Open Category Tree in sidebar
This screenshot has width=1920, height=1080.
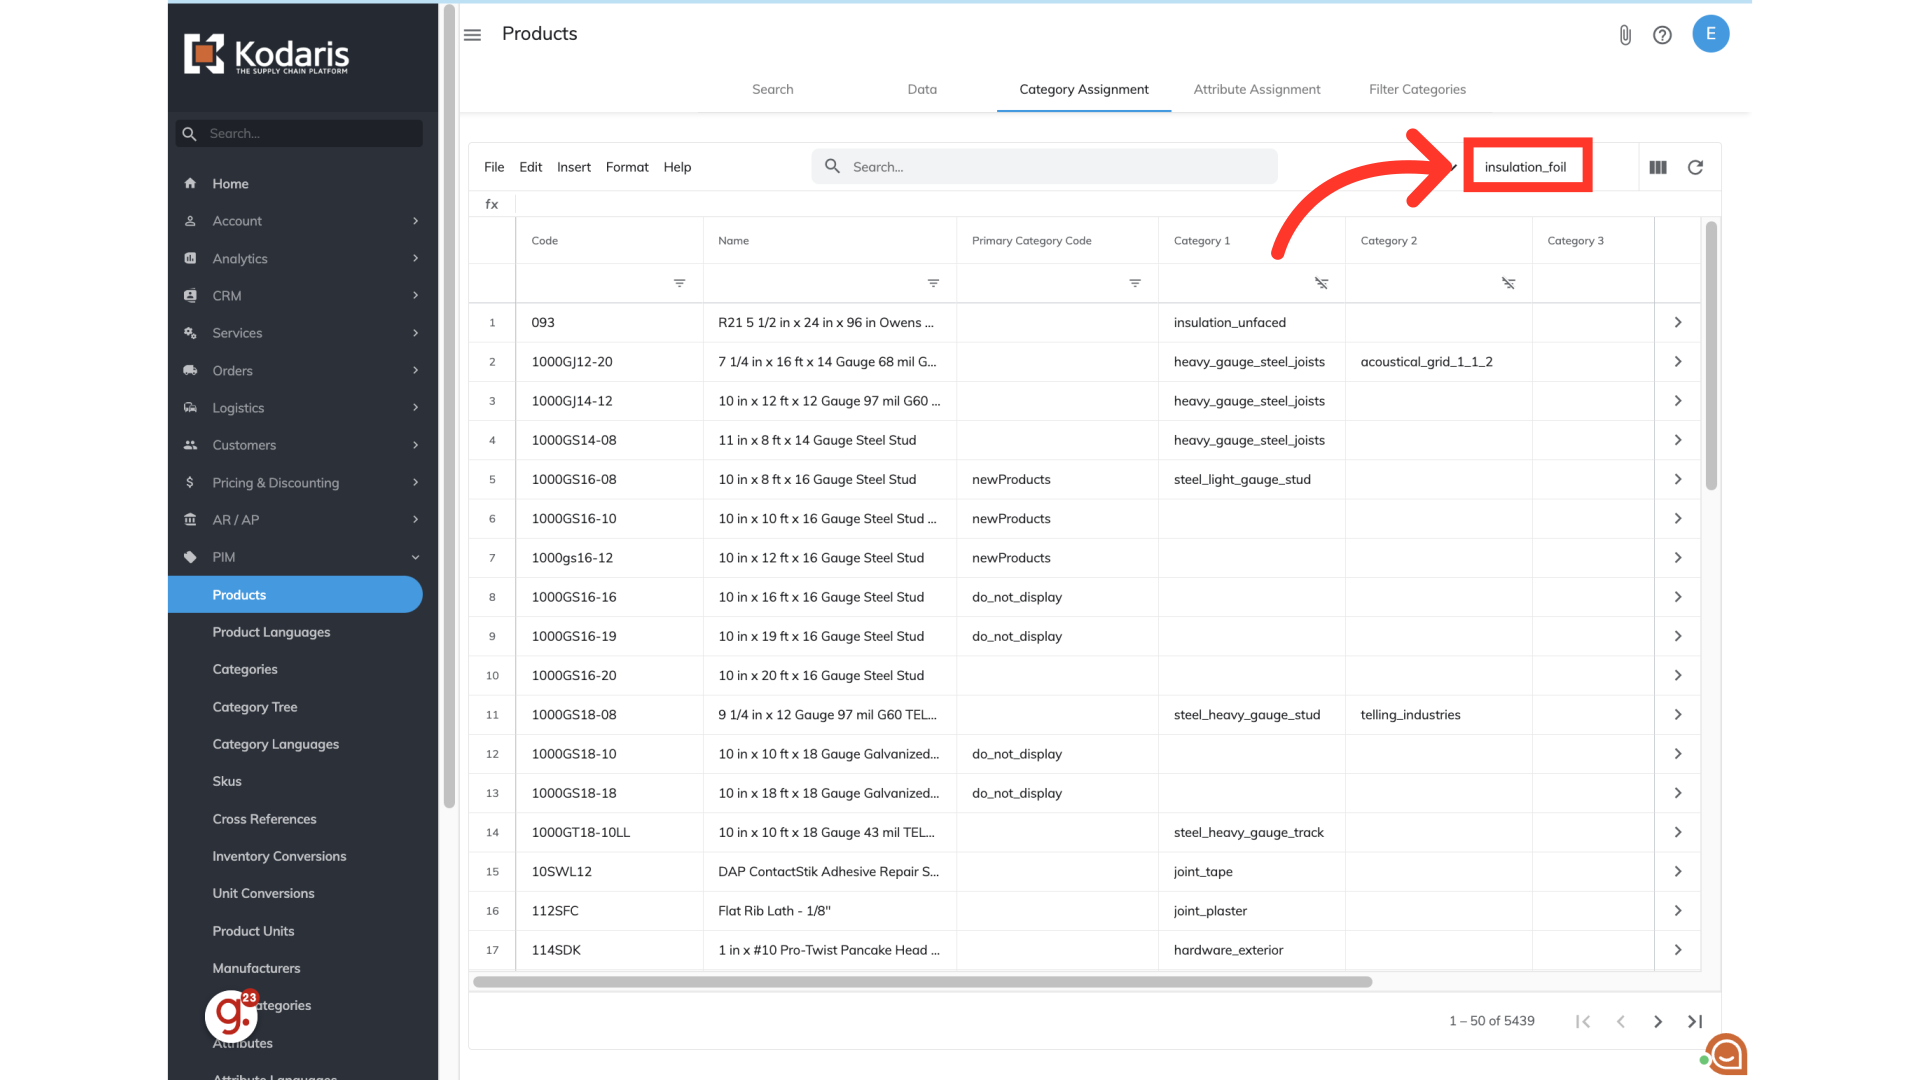click(x=254, y=707)
